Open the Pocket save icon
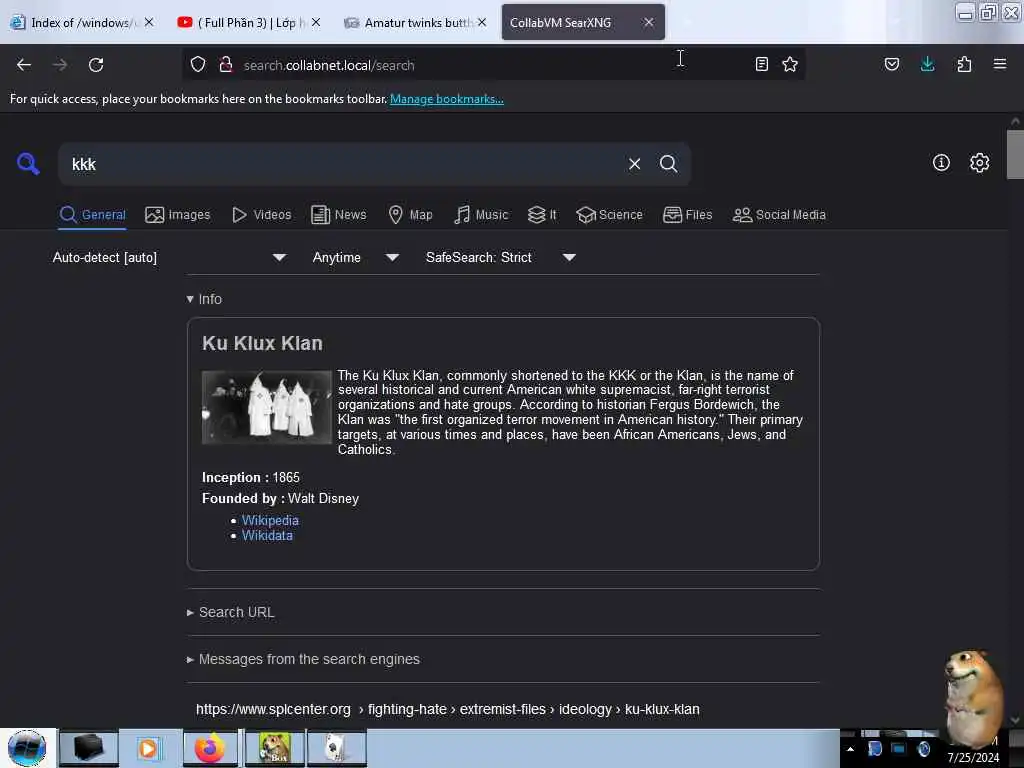Screen dimensions: 1024x768 (891, 64)
